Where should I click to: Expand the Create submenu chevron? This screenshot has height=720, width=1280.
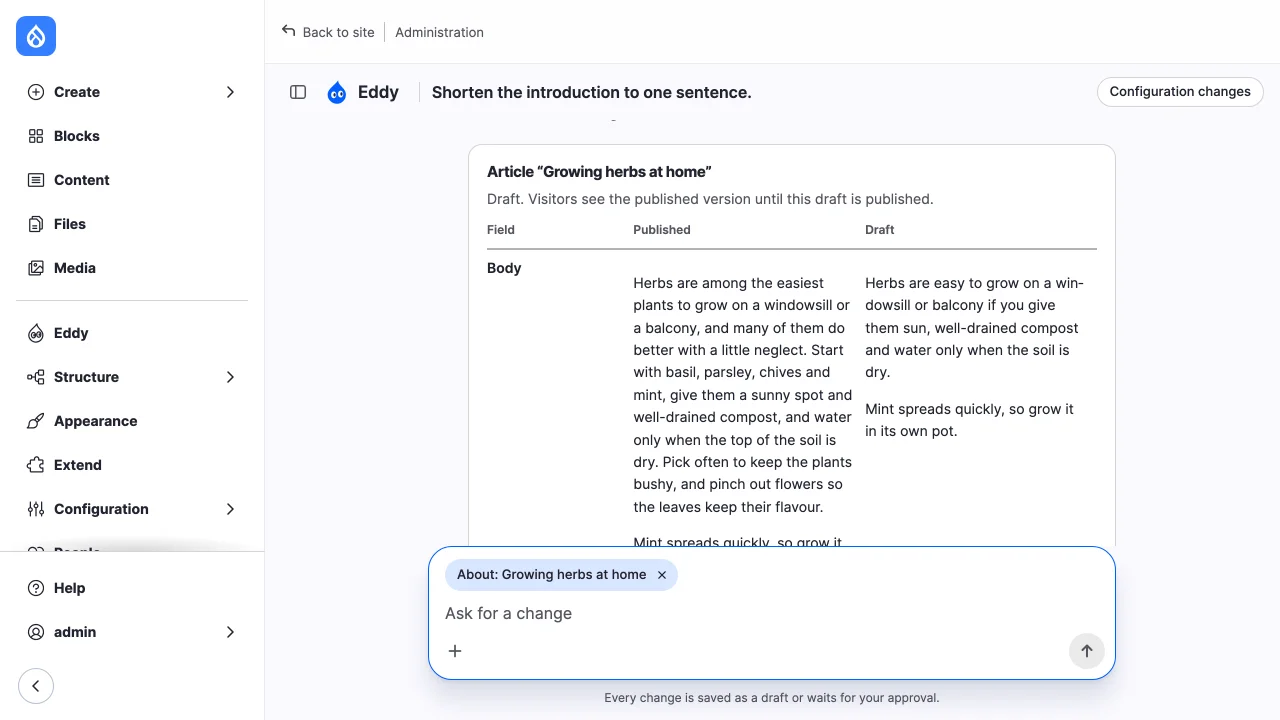pos(230,92)
